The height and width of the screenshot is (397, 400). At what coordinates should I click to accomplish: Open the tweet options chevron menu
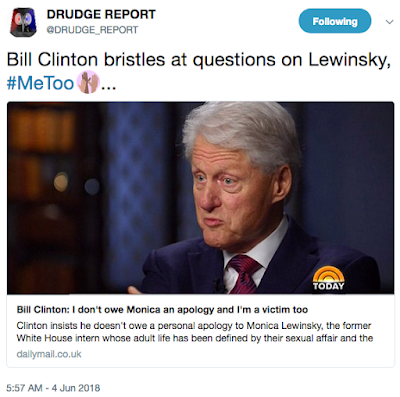(389, 22)
